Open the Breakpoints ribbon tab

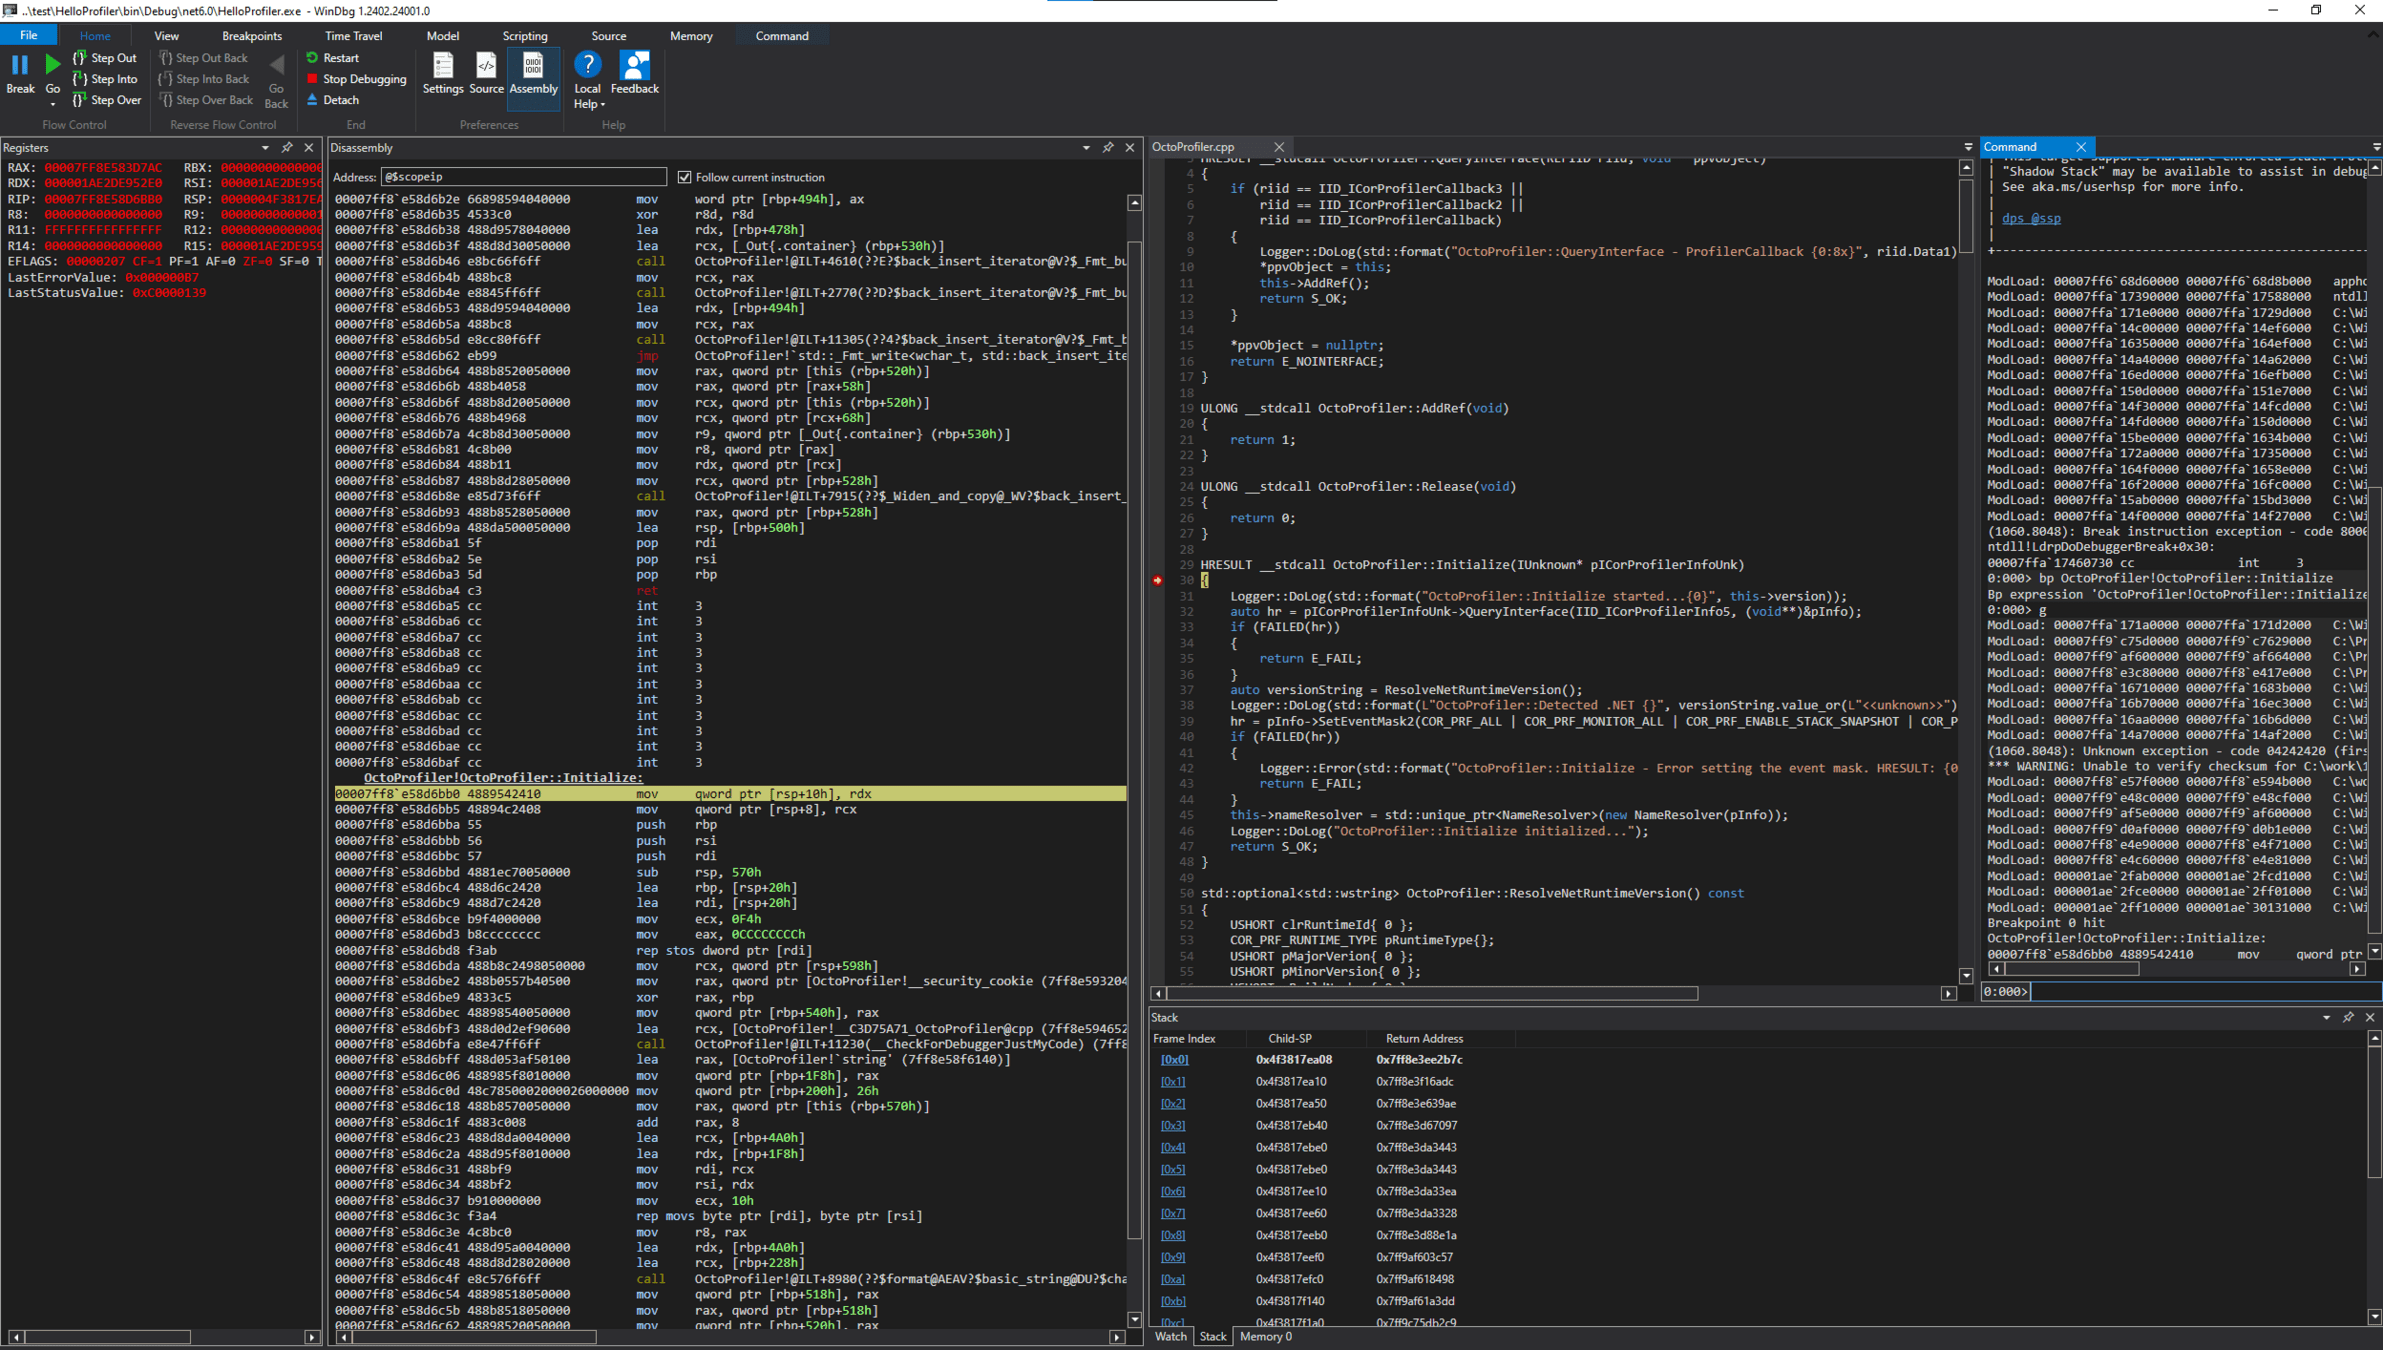(x=251, y=36)
